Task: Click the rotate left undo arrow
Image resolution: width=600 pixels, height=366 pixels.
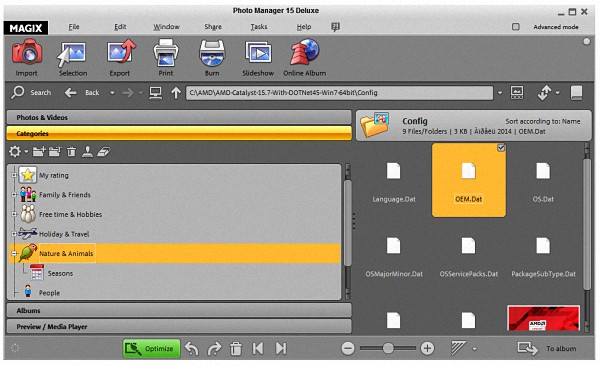Action: [192, 348]
